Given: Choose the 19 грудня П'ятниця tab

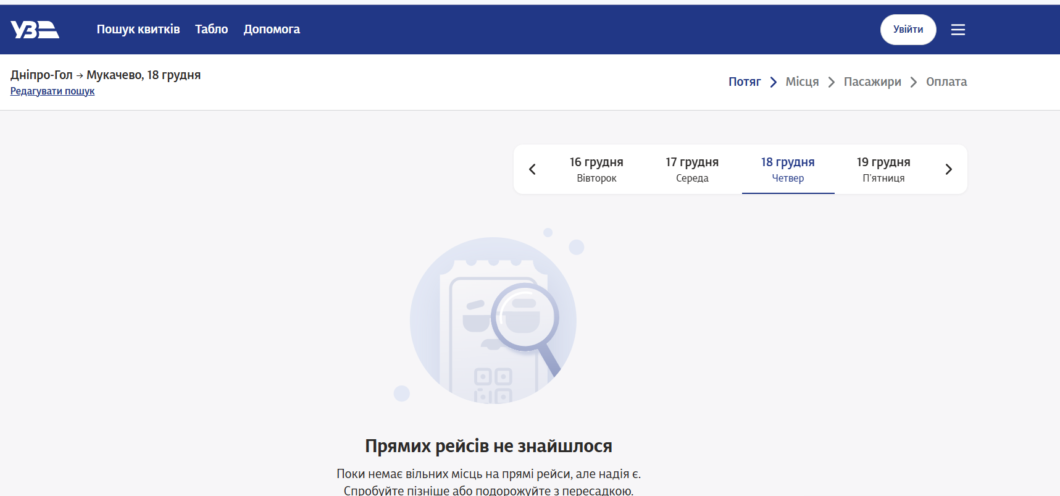Looking at the screenshot, I should [x=883, y=169].
